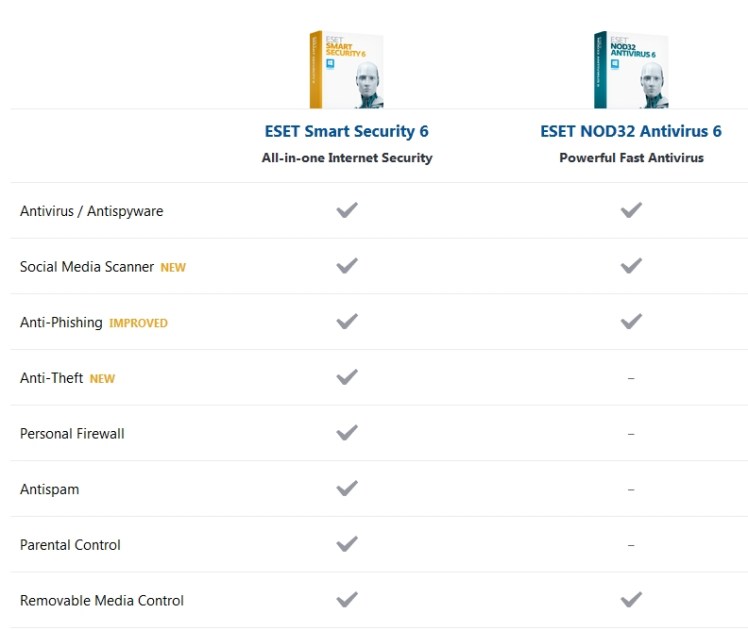Click NOD32 checkmark for Antivirus / Antispyware
The width and height of the screenshot is (748, 630).
coord(631,210)
